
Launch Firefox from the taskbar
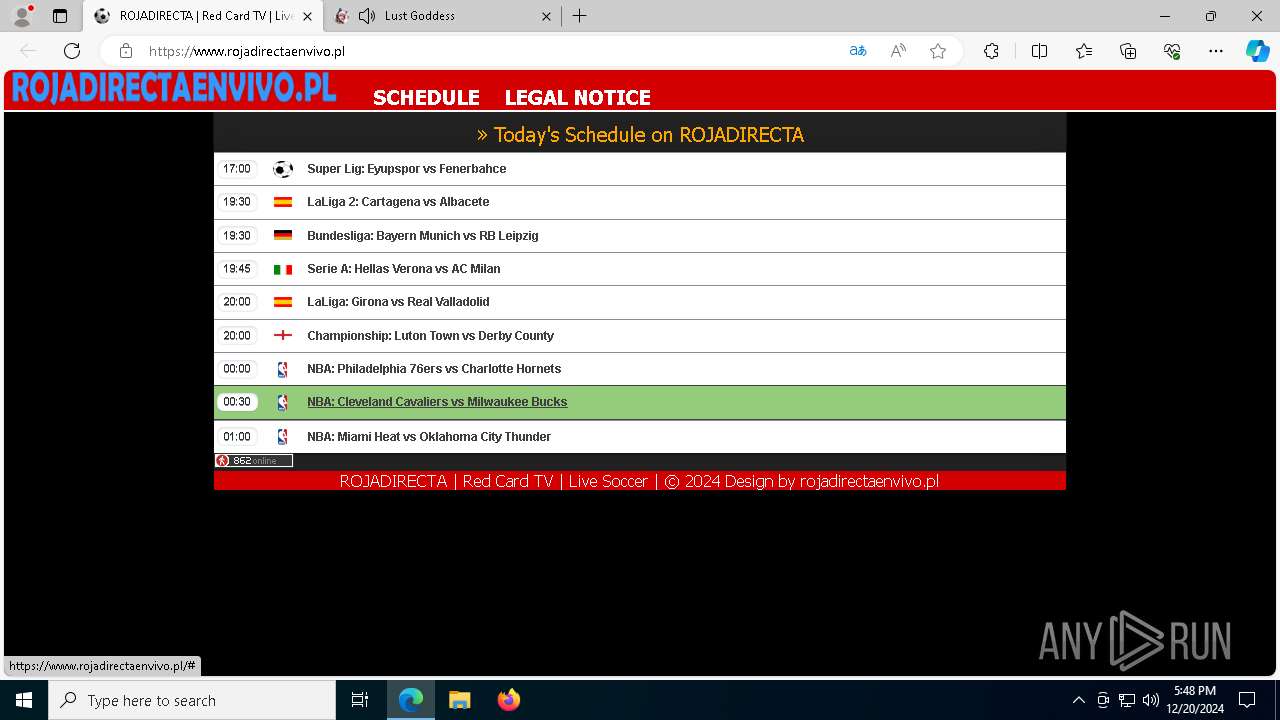(508, 700)
